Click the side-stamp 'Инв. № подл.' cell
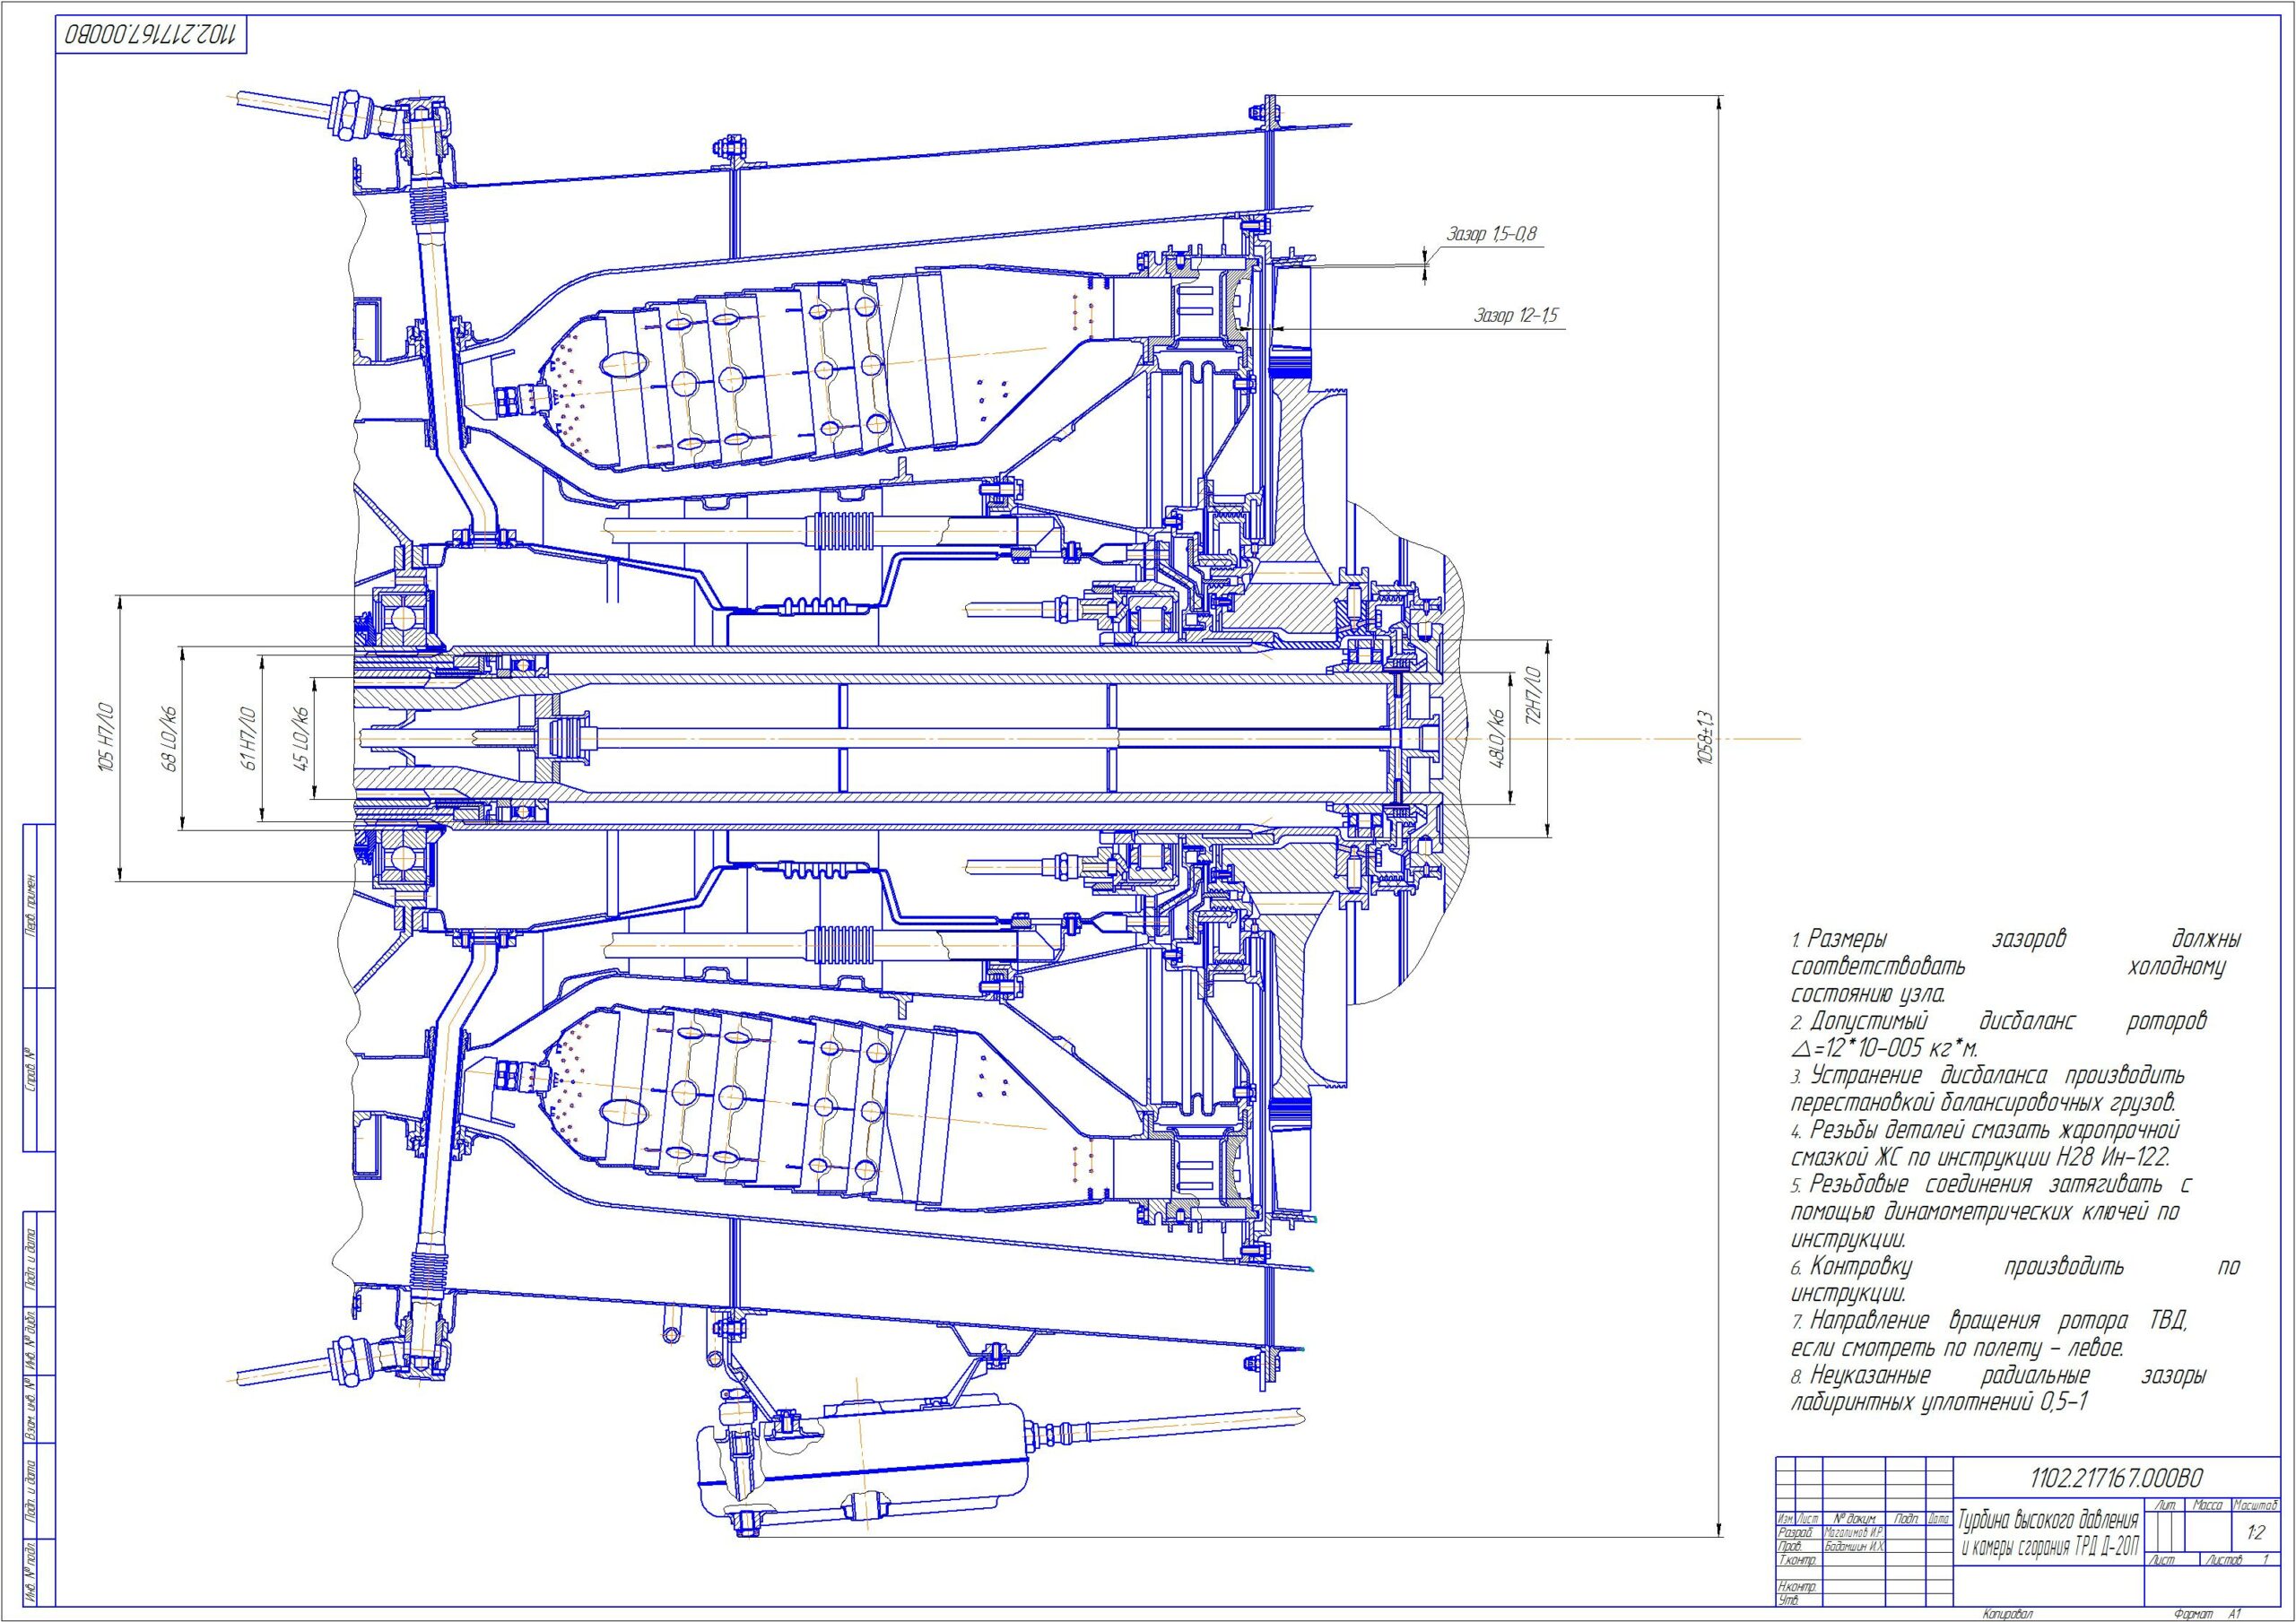Screen dimensions: 2296x1622 31,1572
